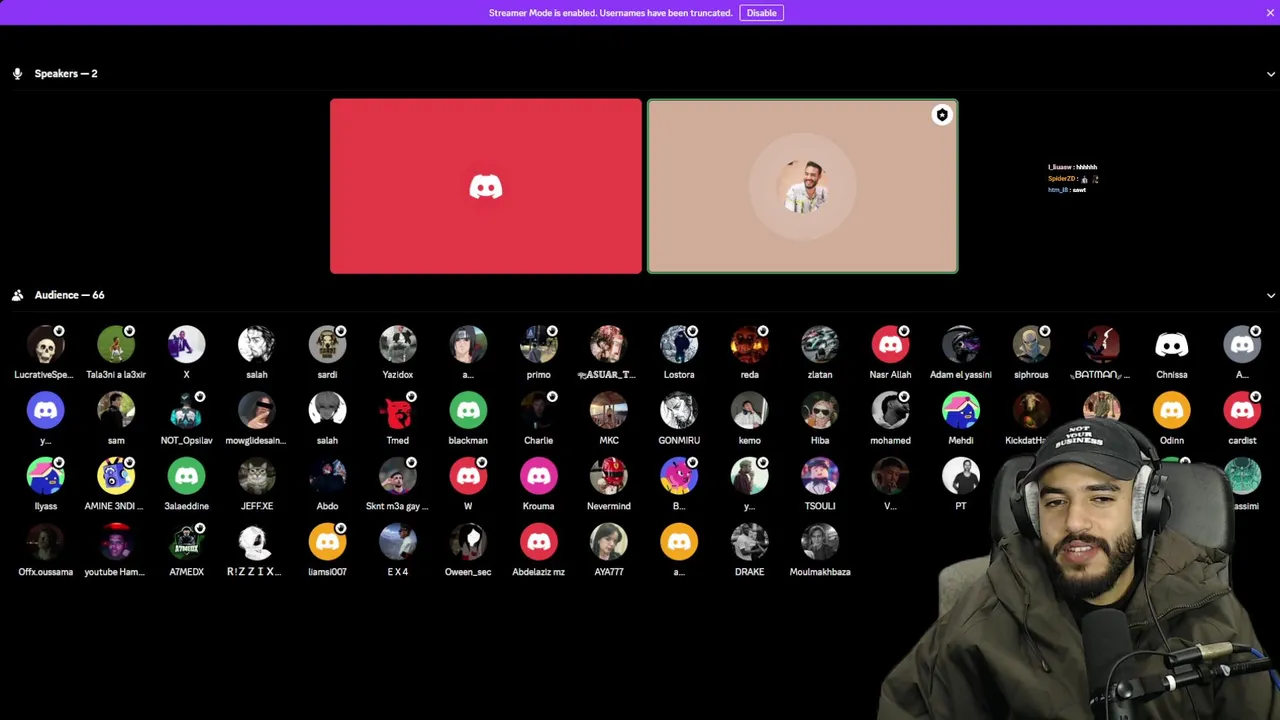Open 3alaeddine's green Discord avatar
Viewport: 1280px width, 720px height.
click(x=186, y=477)
